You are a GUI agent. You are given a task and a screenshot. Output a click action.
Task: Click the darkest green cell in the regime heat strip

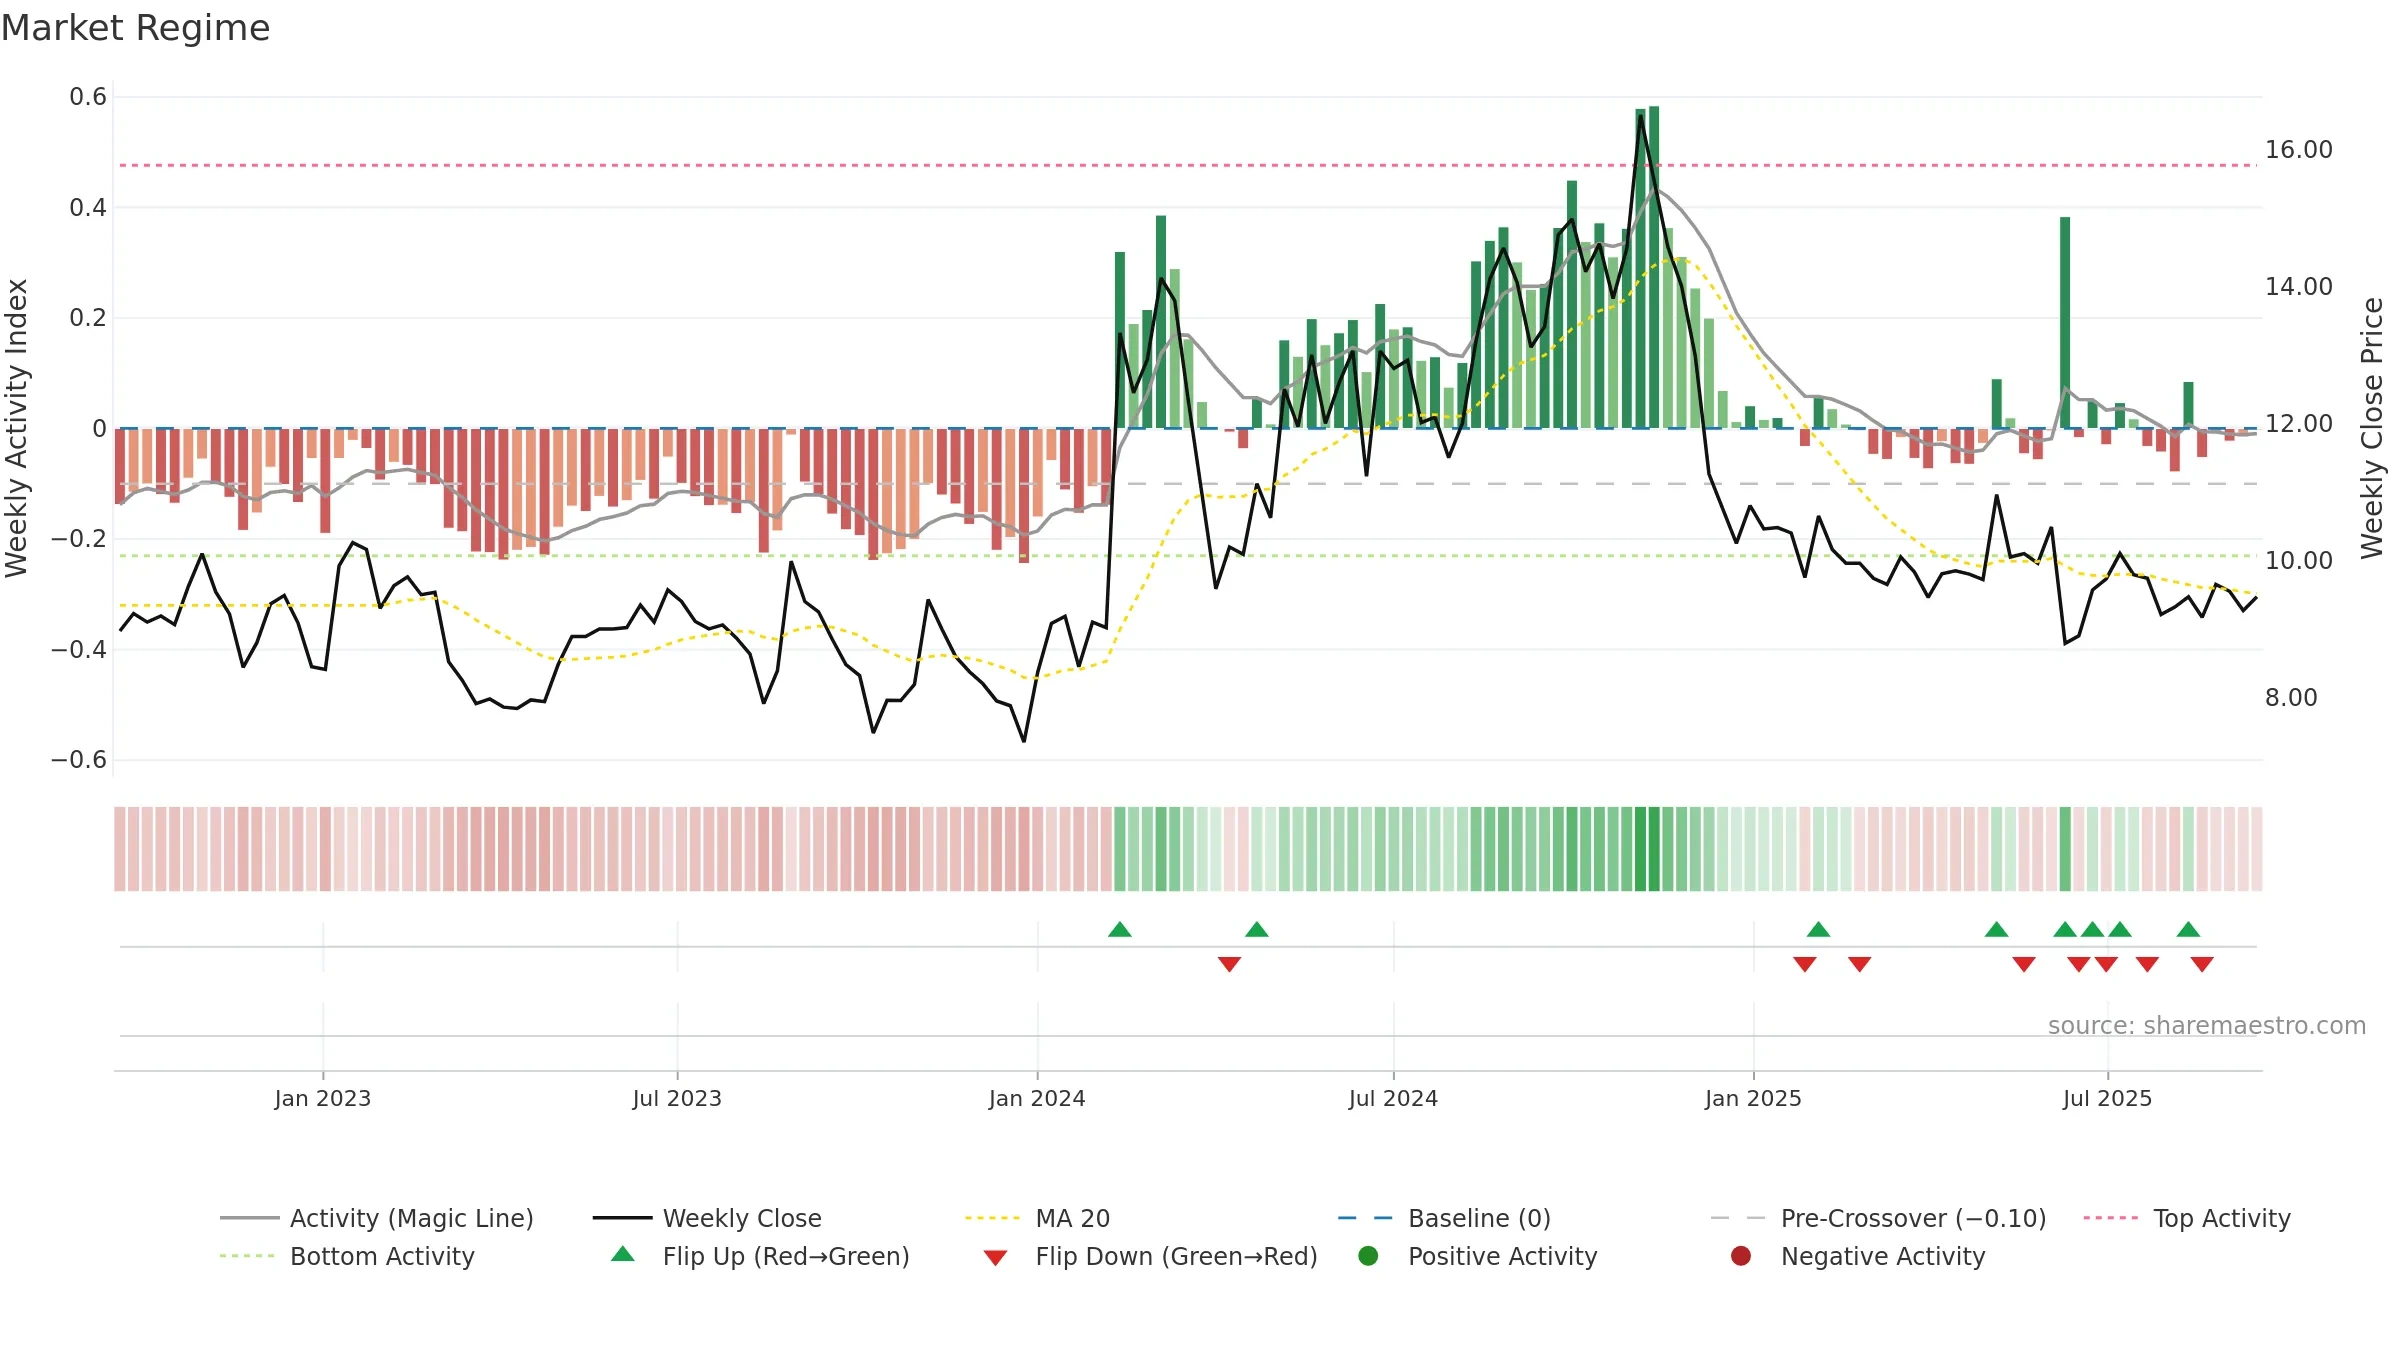click(x=1654, y=849)
